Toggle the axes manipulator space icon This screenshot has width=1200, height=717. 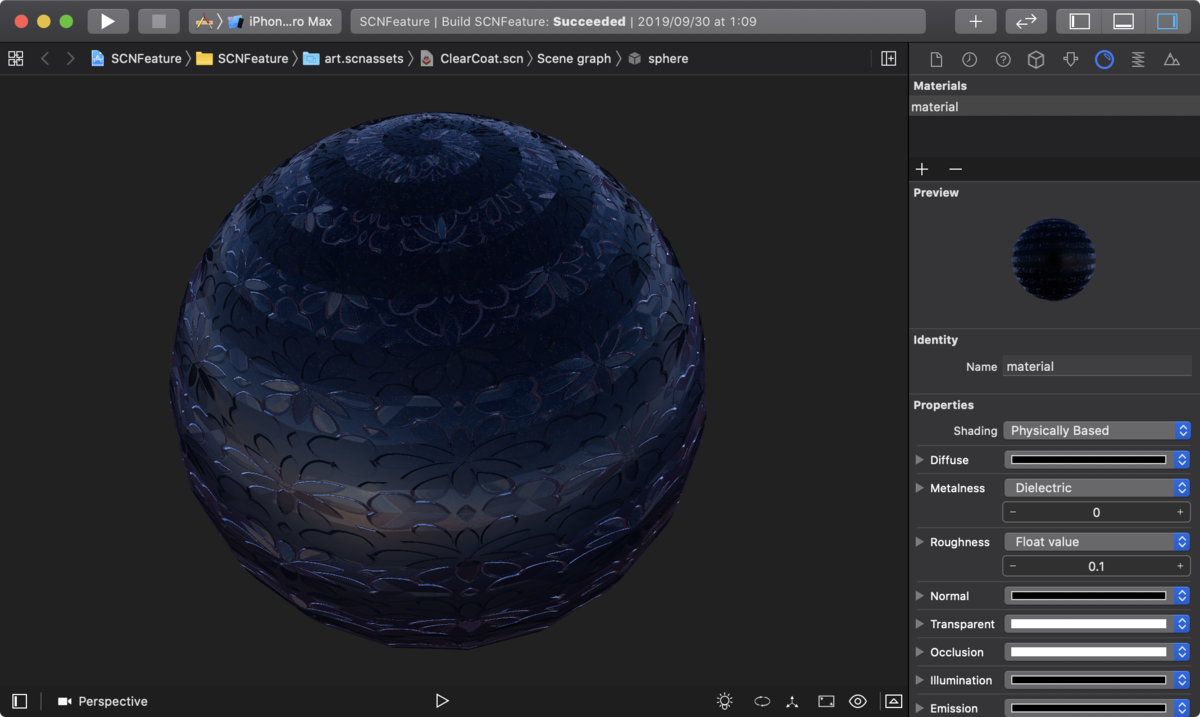pos(793,701)
